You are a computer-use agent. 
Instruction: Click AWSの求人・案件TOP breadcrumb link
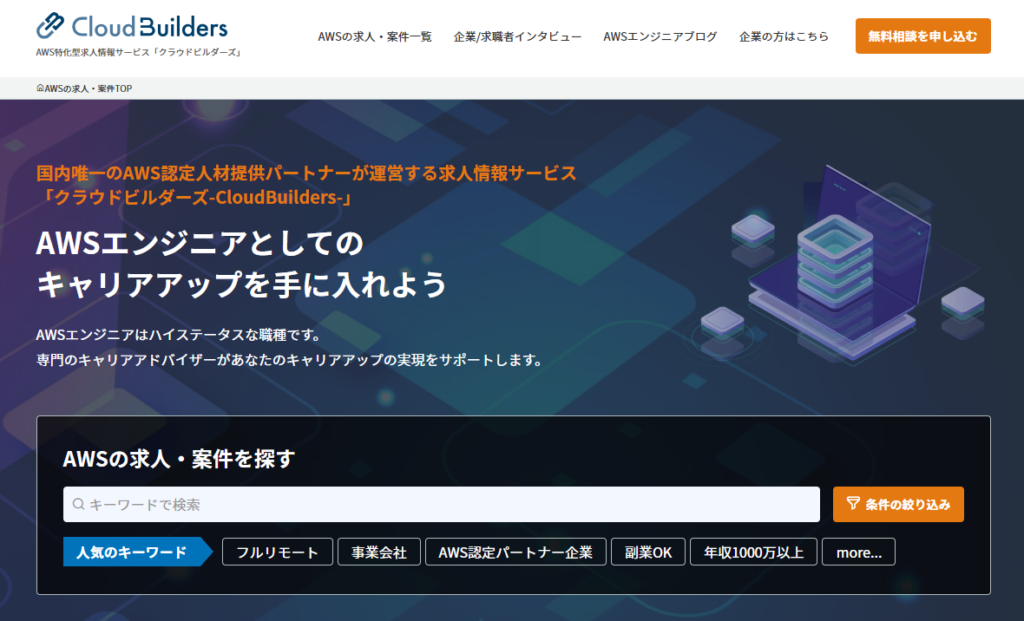[x=88, y=89]
